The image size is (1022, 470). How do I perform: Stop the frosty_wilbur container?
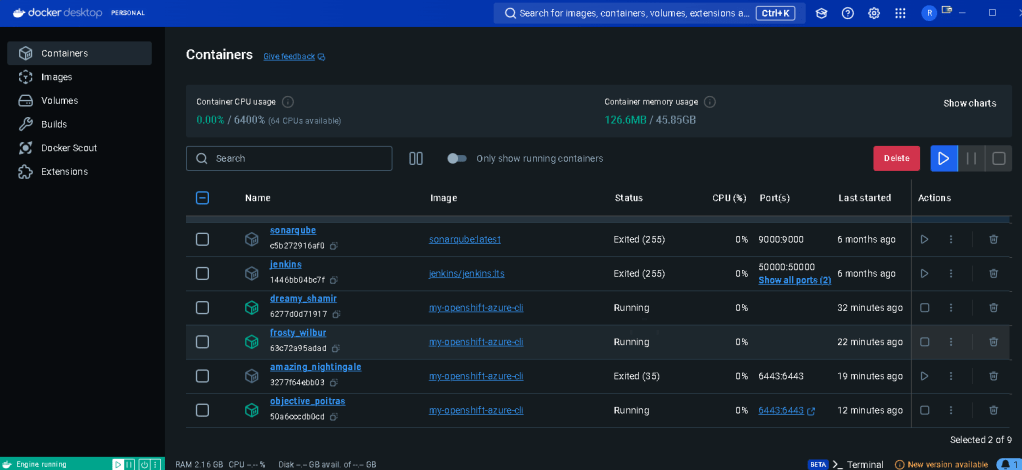pyautogui.click(x=924, y=342)
